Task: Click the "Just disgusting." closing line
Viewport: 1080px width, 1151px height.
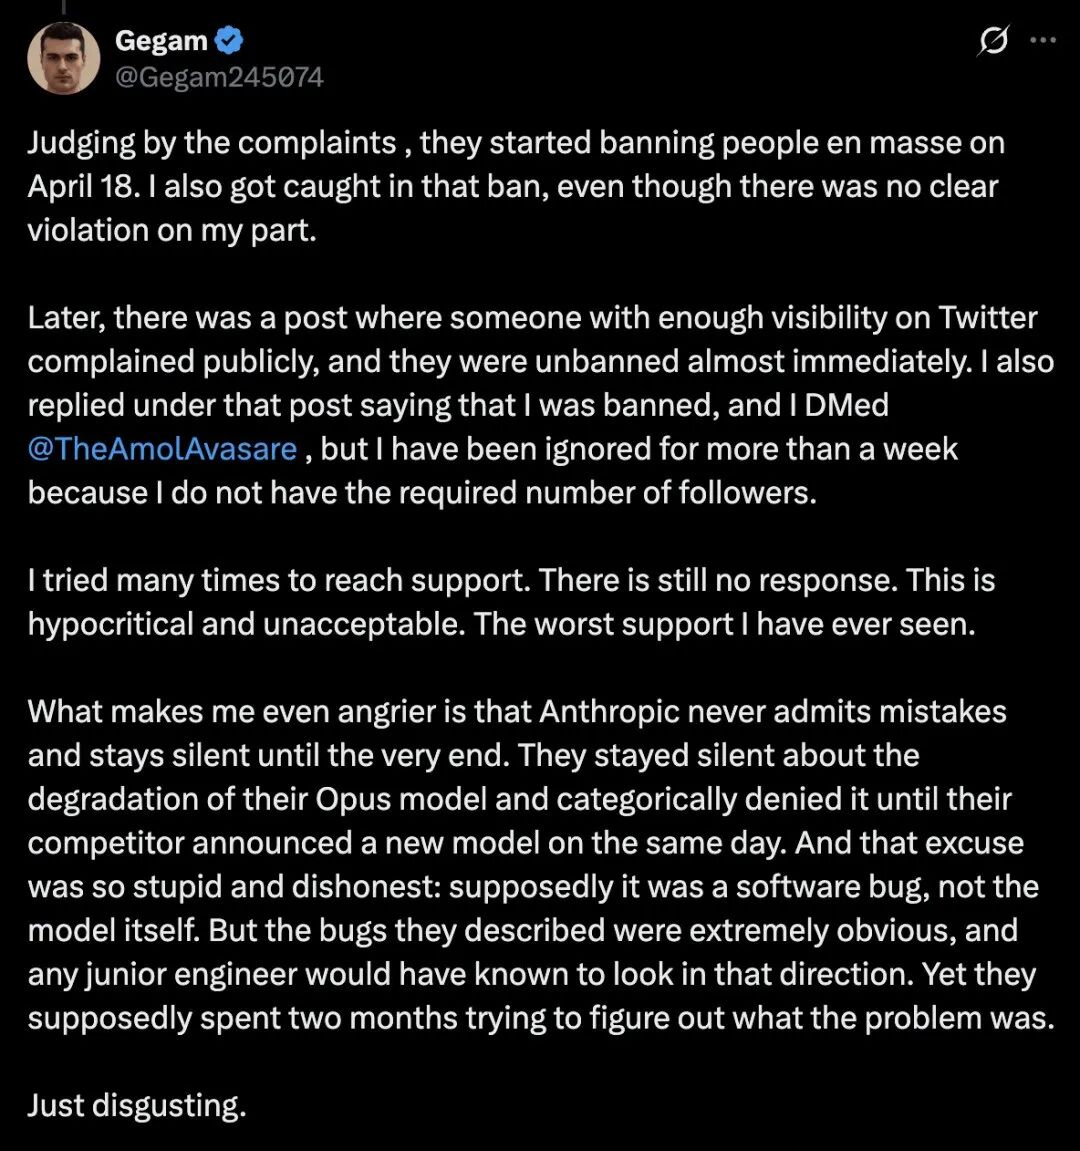Action: 136,1105
